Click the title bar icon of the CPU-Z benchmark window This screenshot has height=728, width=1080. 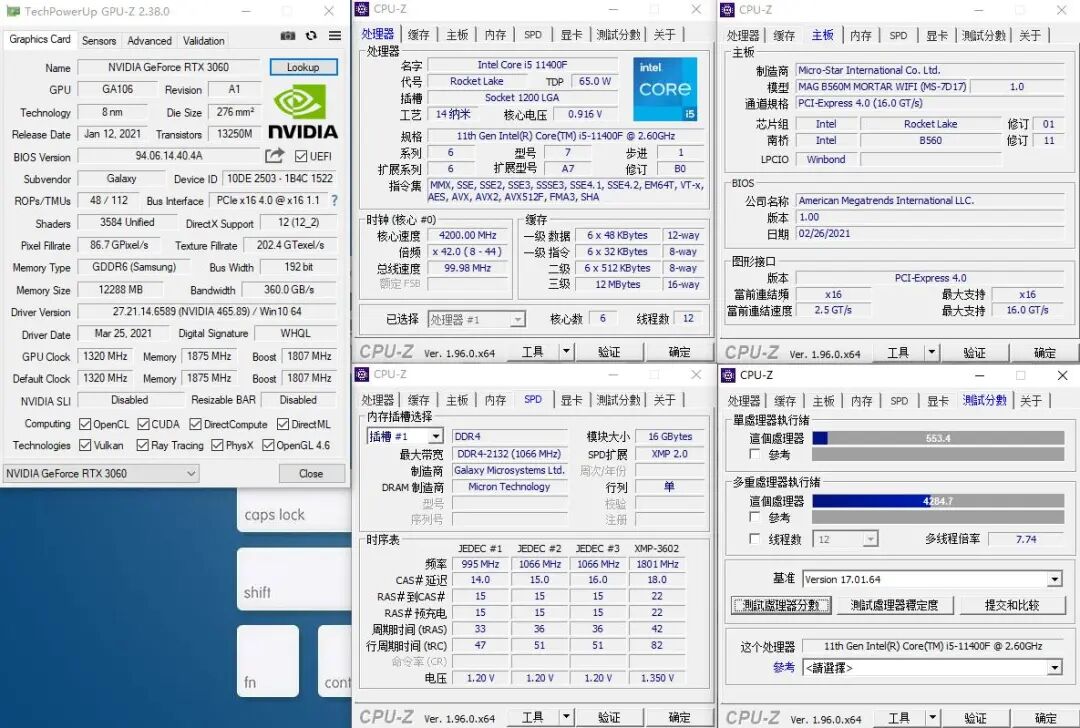(728, 375)
